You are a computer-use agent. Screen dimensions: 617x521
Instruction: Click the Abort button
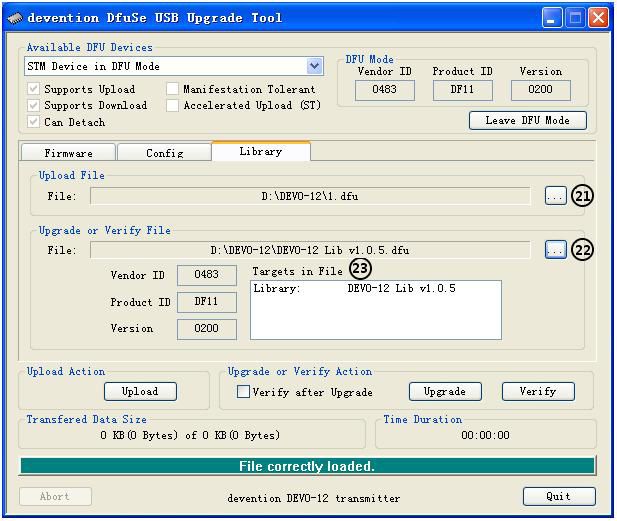[55, 497]
